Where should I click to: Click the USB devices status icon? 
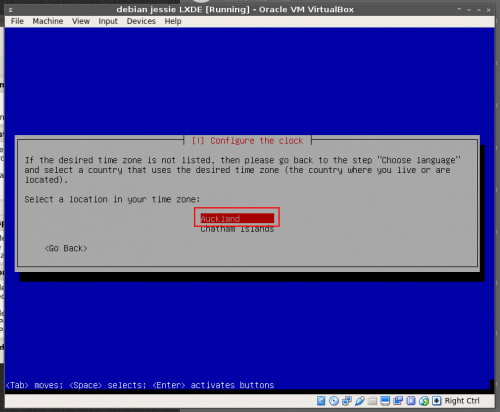click(360, 401)
